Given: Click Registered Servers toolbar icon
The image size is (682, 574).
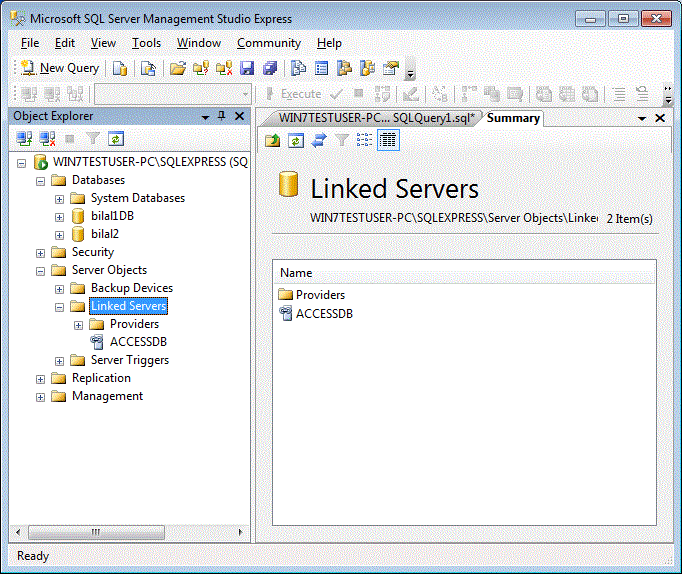Looking at the screenshot, I should 298,68.
